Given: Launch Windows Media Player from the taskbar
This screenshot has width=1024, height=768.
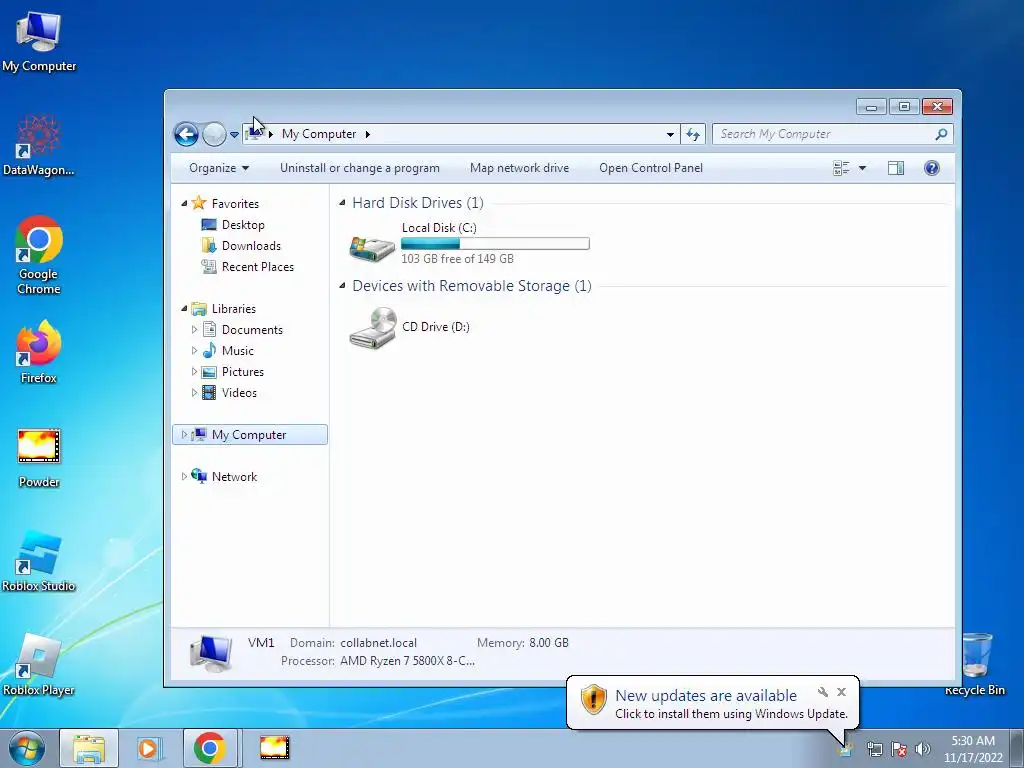Looking at the screenshot, I should [x=150, y=748].
